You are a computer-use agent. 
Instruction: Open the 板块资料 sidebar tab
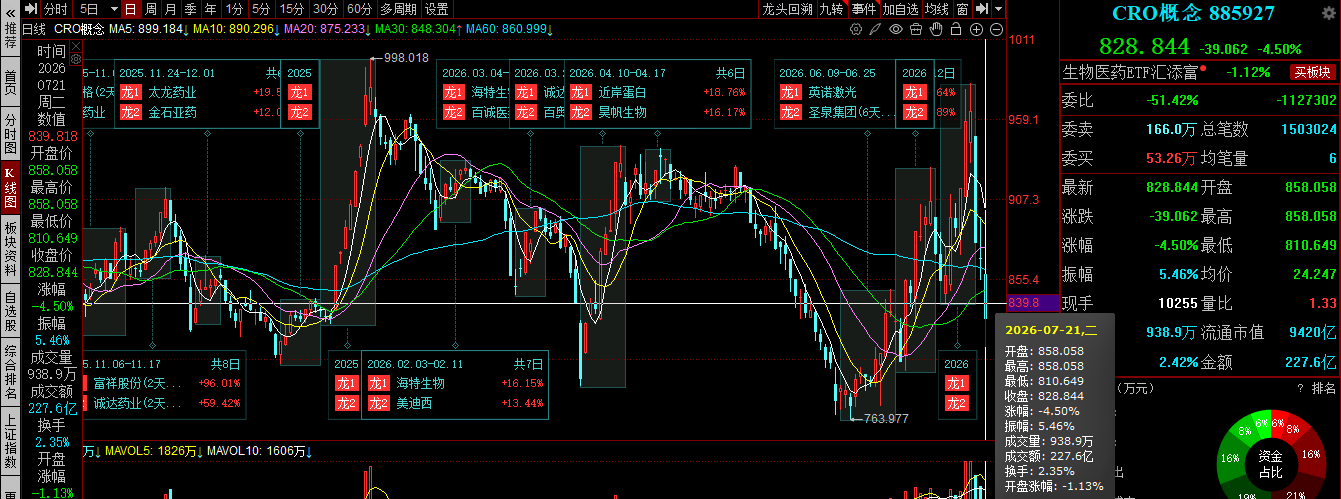click(10, 247)
